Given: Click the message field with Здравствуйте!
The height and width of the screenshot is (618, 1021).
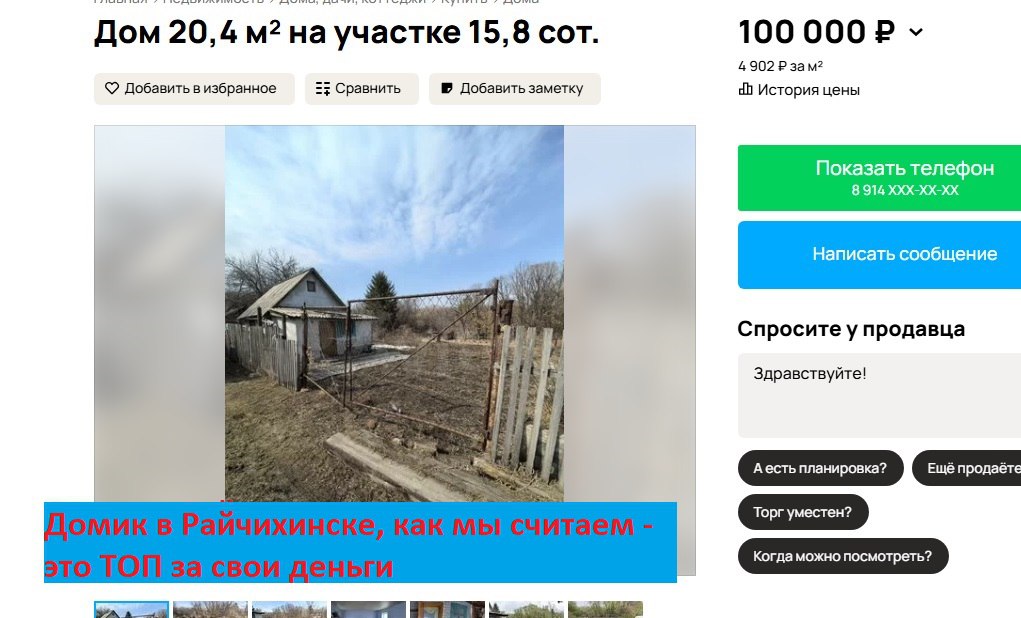Looking at the screenshot, I should coord(879,395).
